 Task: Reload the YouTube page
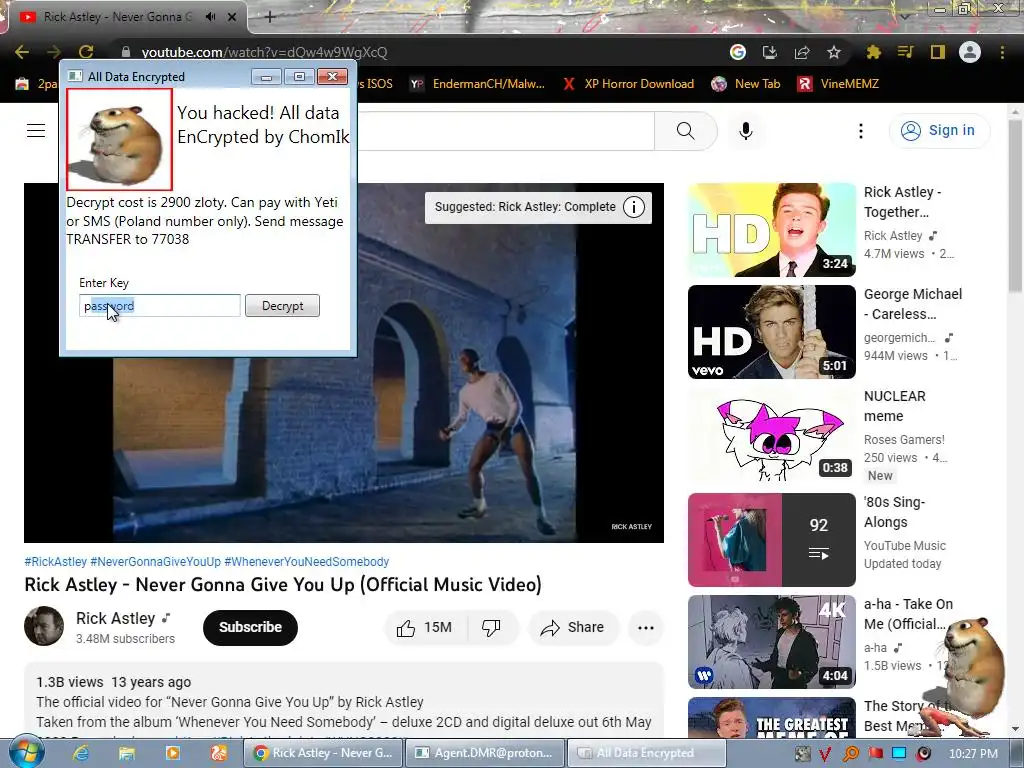(x=86, y=52)
